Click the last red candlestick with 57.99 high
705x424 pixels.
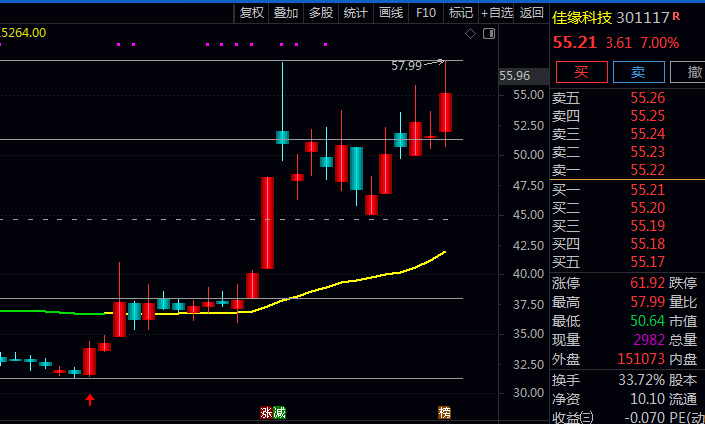coord(446,112)
